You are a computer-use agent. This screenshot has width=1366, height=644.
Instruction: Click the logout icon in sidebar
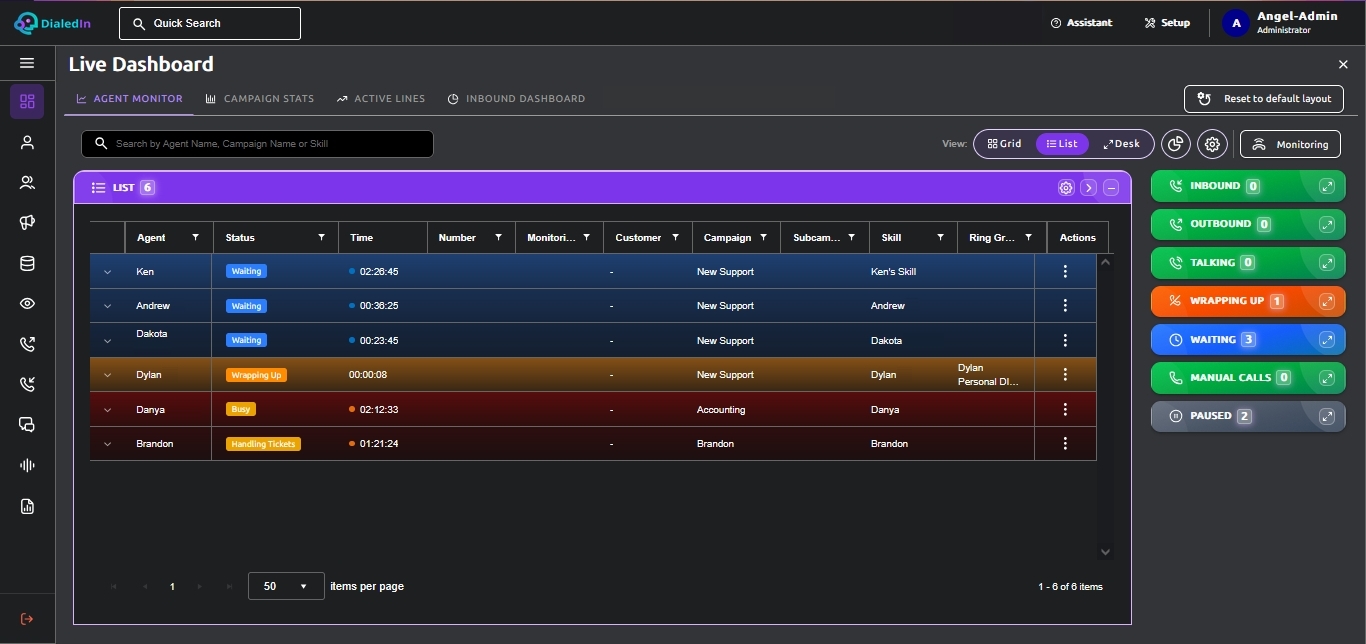click(x=27, y=619)
